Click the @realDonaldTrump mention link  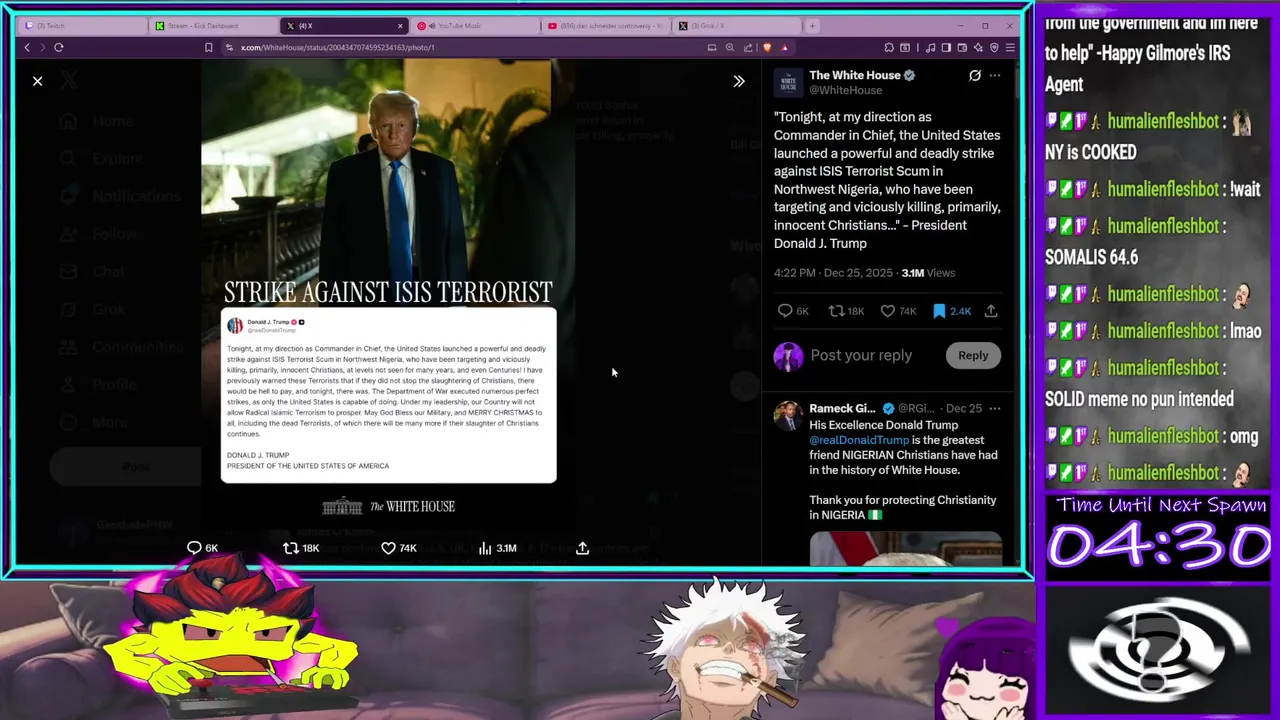(x=859, y=440)
